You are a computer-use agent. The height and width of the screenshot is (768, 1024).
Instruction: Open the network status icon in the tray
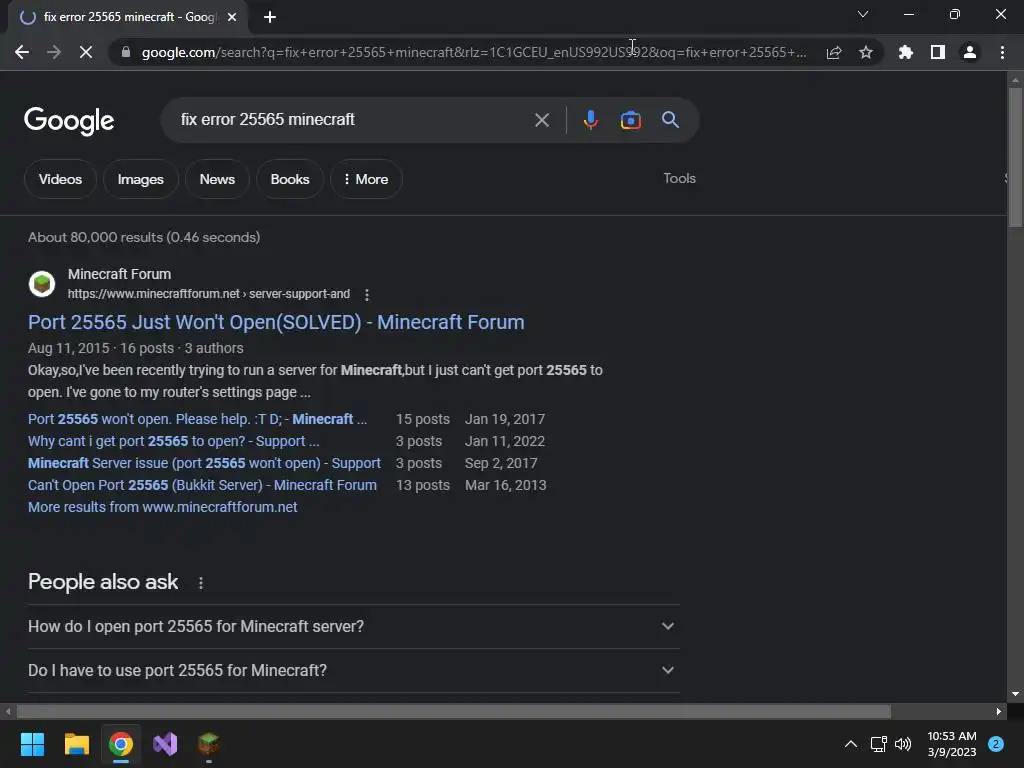click(879, 744)
